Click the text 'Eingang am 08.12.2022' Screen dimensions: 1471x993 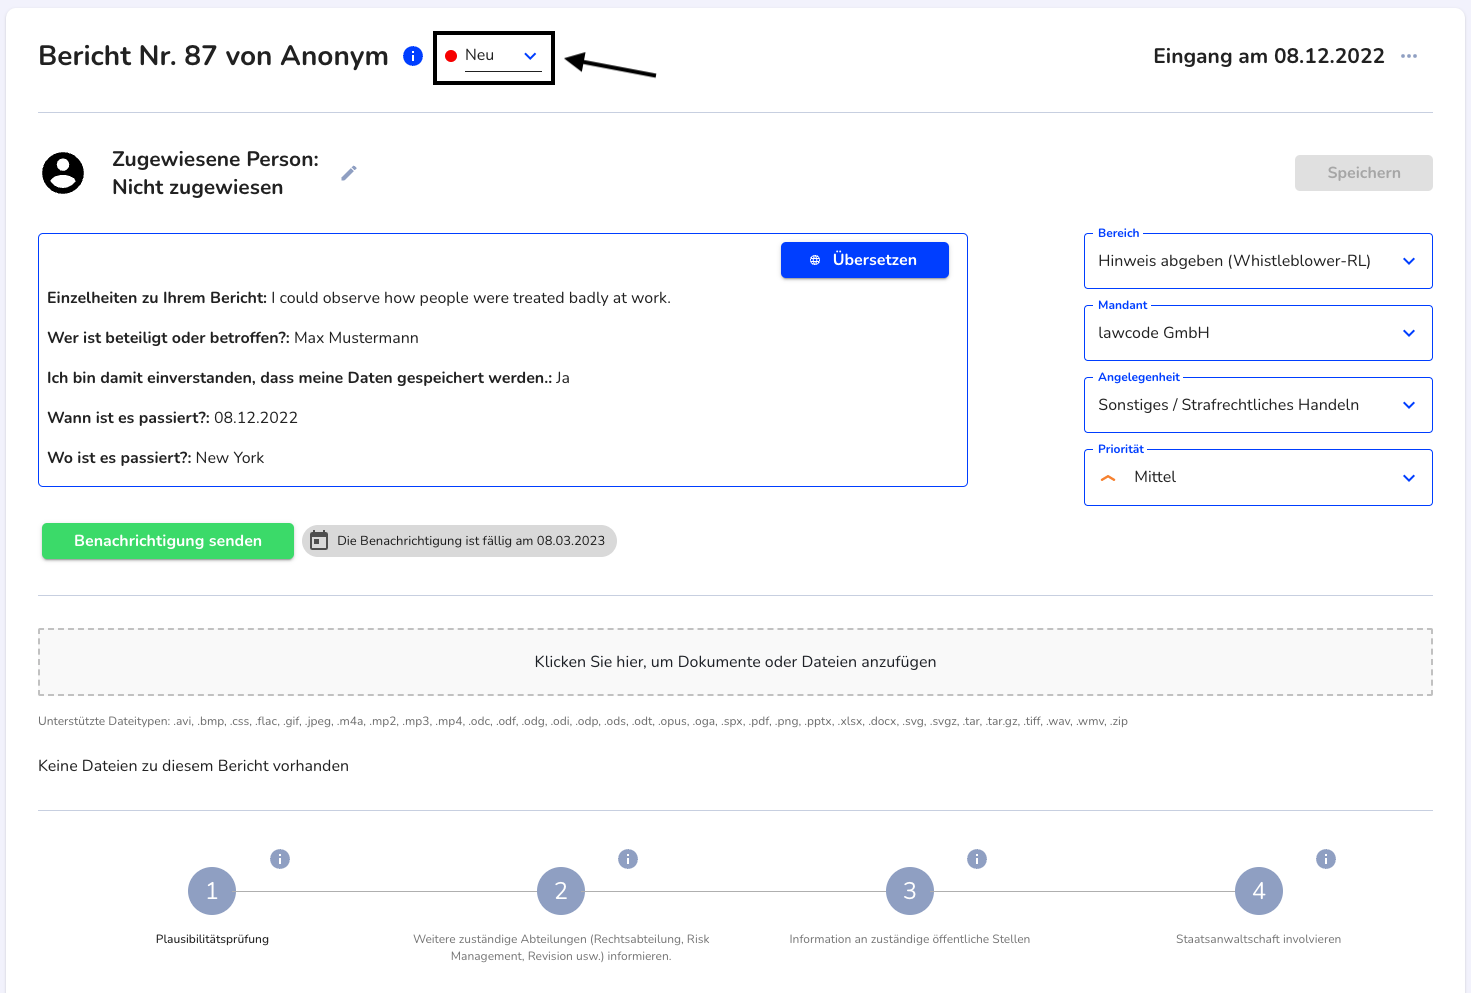point(1269,56)
